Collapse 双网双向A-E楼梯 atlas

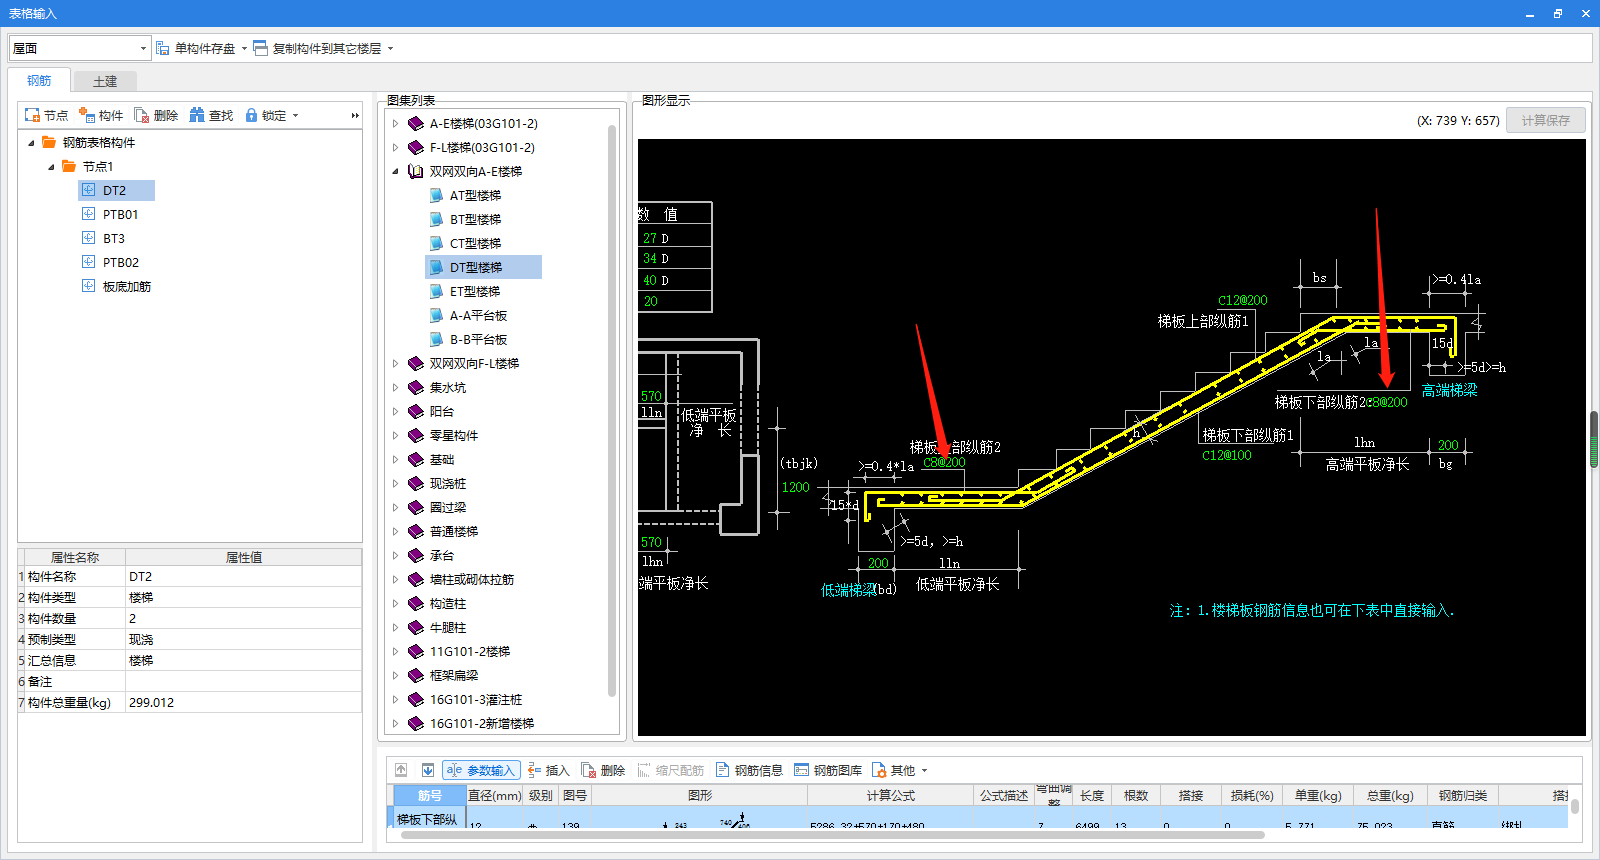395,172
